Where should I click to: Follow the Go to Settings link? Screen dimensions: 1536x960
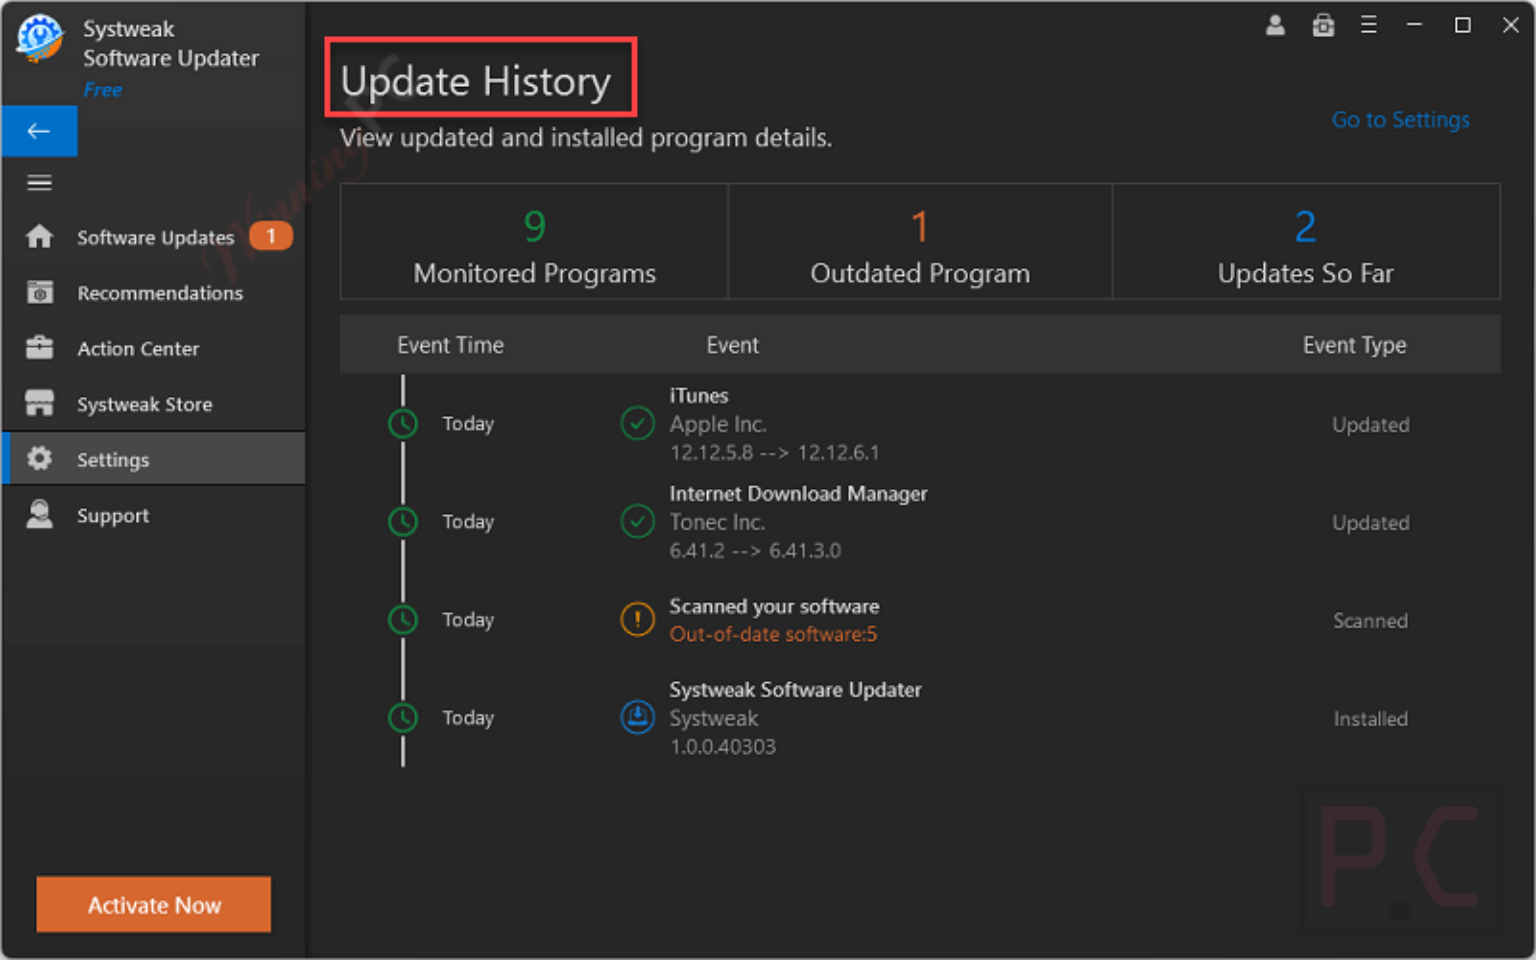(x=1400, y=120)
